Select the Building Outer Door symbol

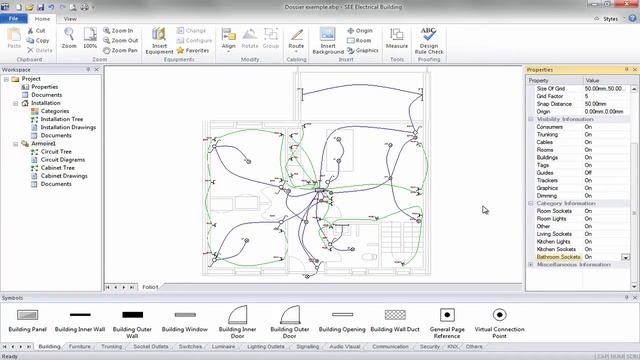click(290, 322)
